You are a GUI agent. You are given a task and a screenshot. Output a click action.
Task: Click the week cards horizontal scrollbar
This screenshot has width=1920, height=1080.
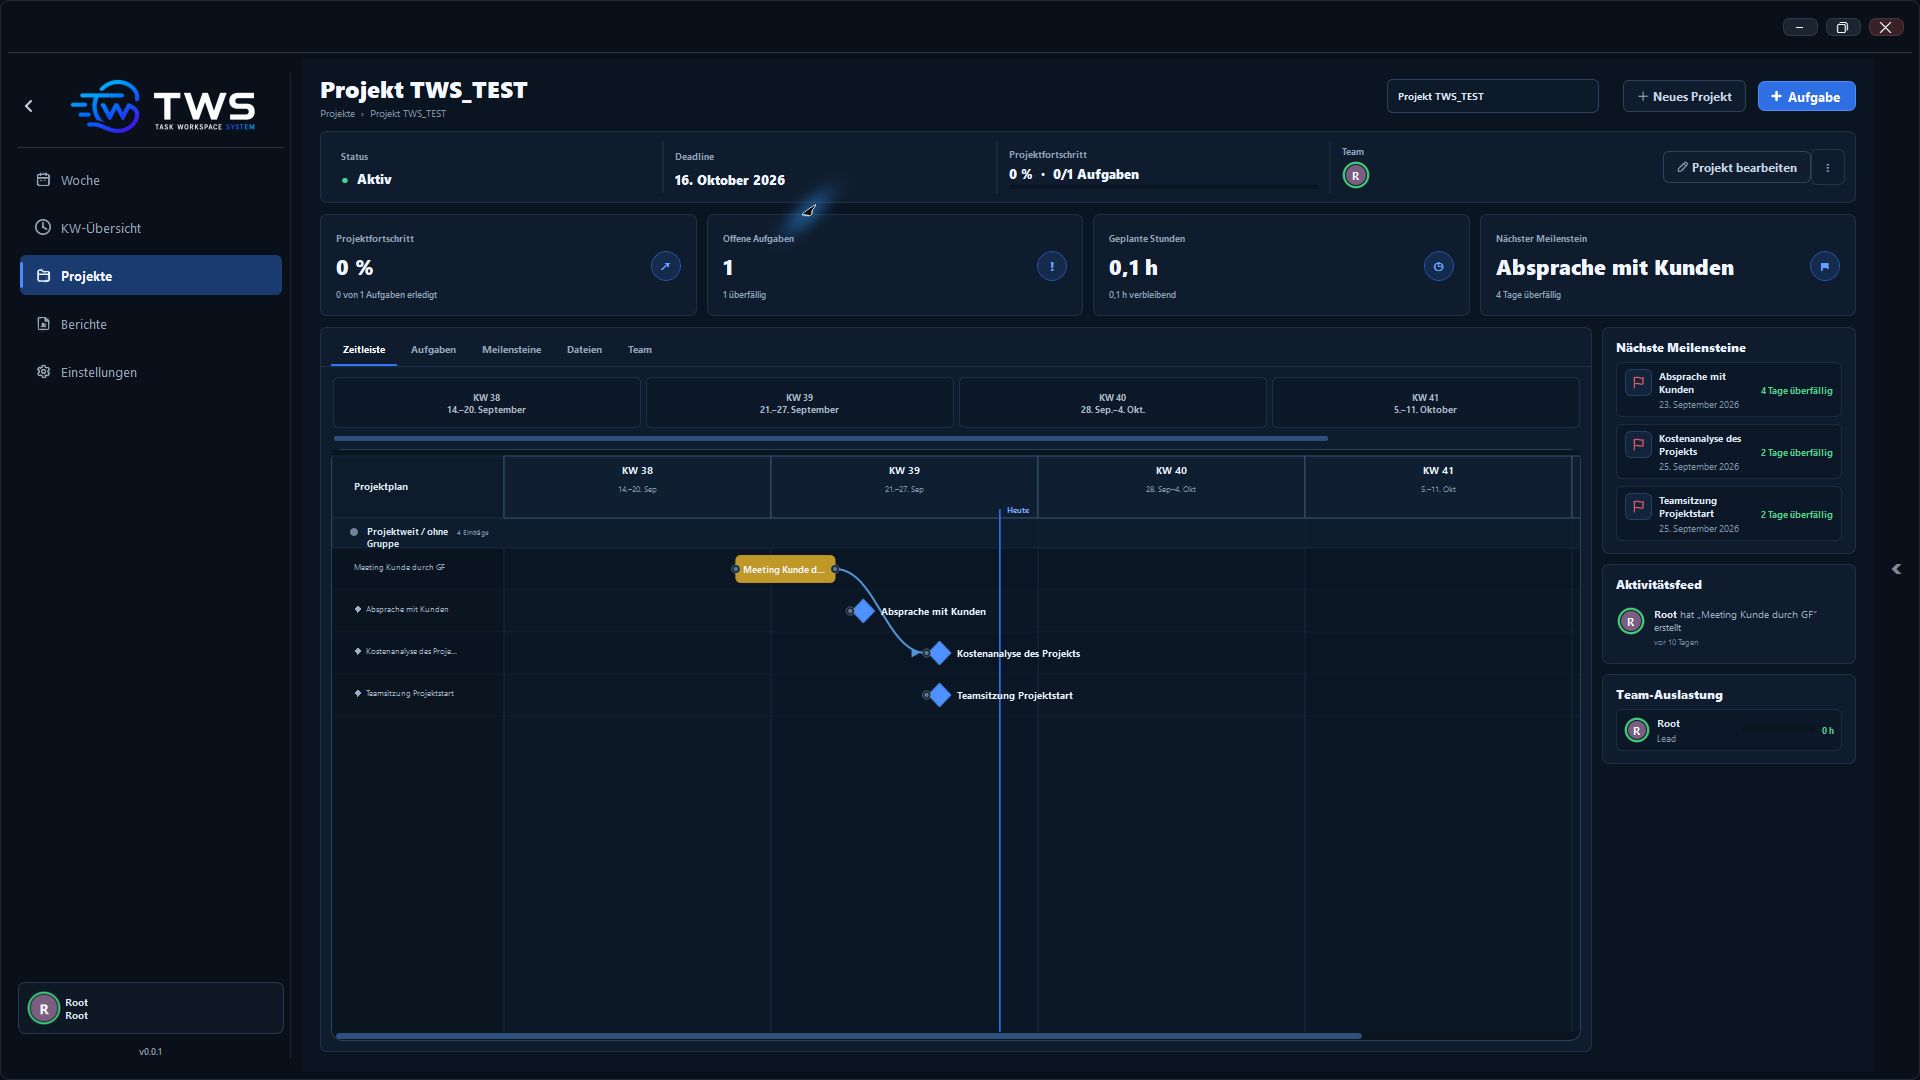pyautogui.click(x=831, y=438)
